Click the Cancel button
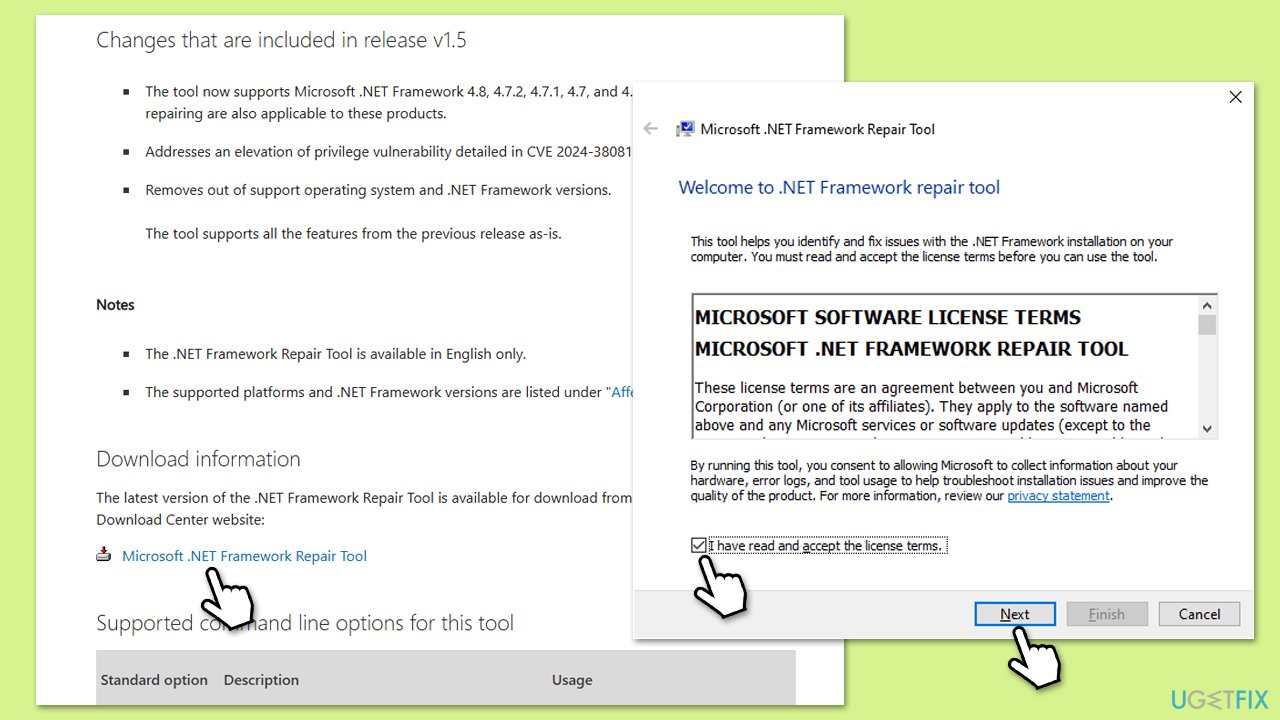 (1199, 614)
